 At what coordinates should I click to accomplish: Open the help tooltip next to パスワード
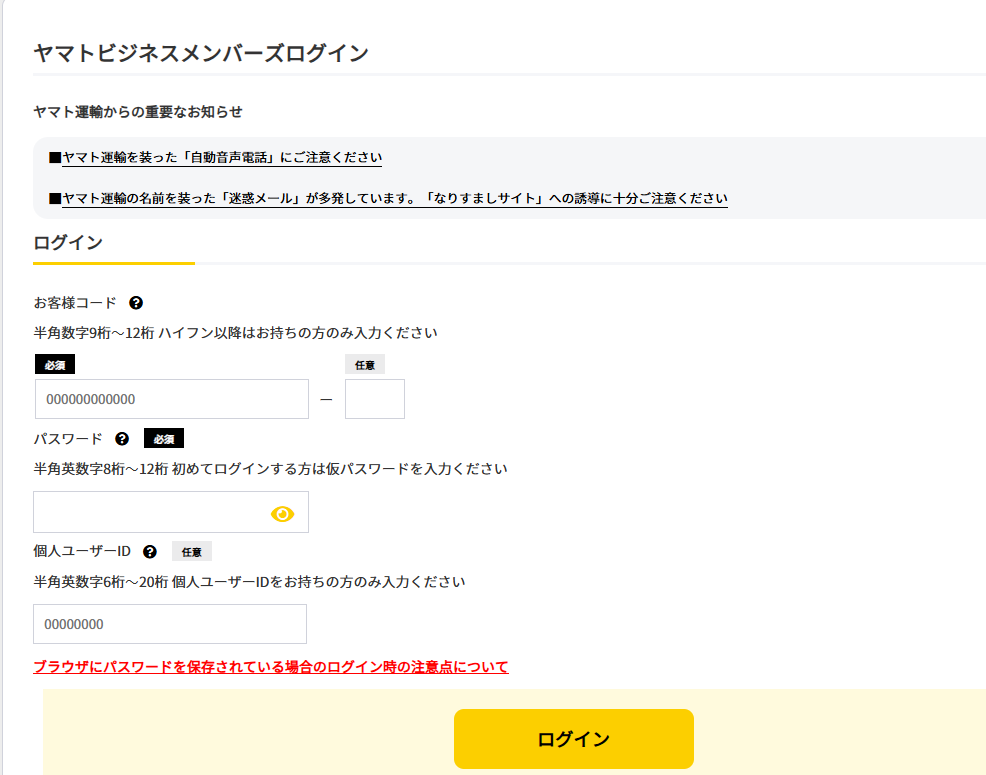122,439
